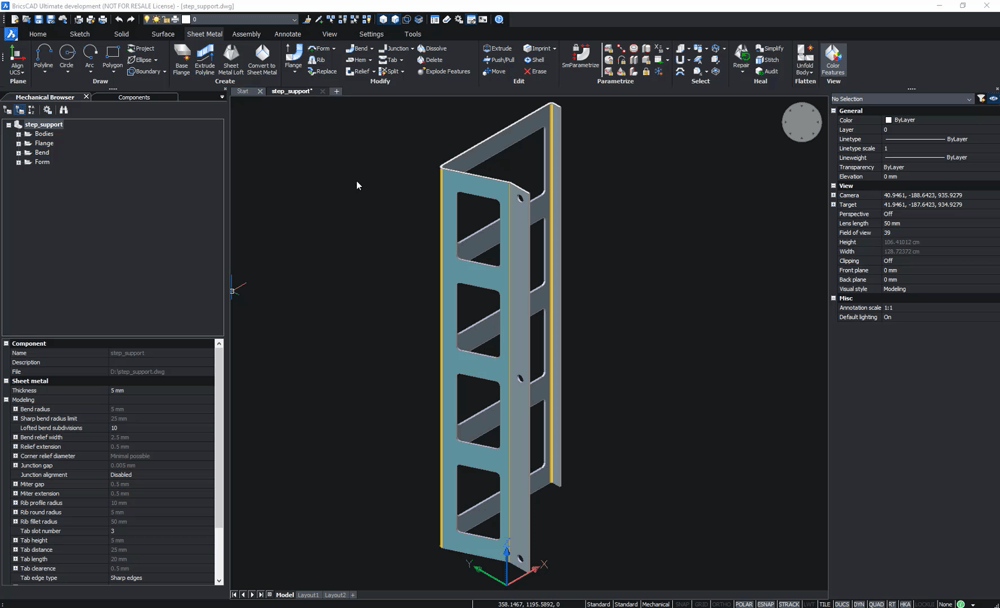Image resolution: width=1000 pixels, height=608 pixels.
Task: Click the ByLayer color swatch
Action: [x=888, y=120]
